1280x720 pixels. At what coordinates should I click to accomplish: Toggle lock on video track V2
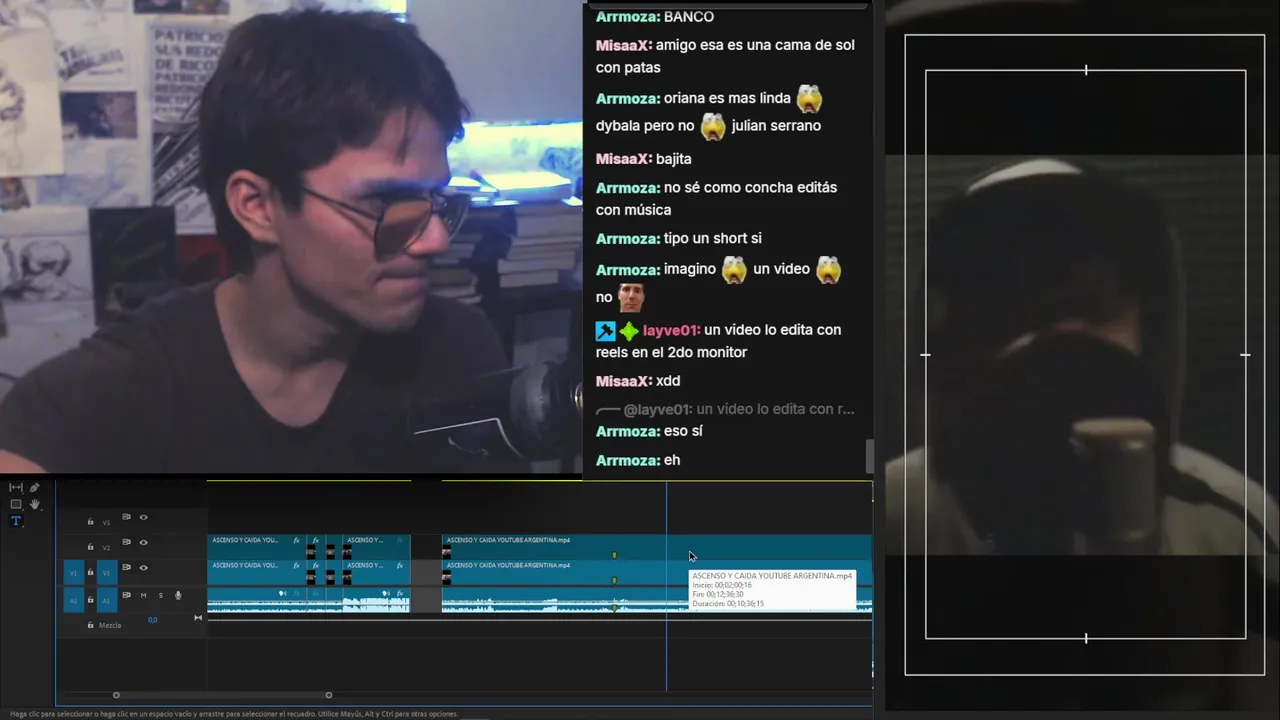pyautogui.click(x=90, y=547)
